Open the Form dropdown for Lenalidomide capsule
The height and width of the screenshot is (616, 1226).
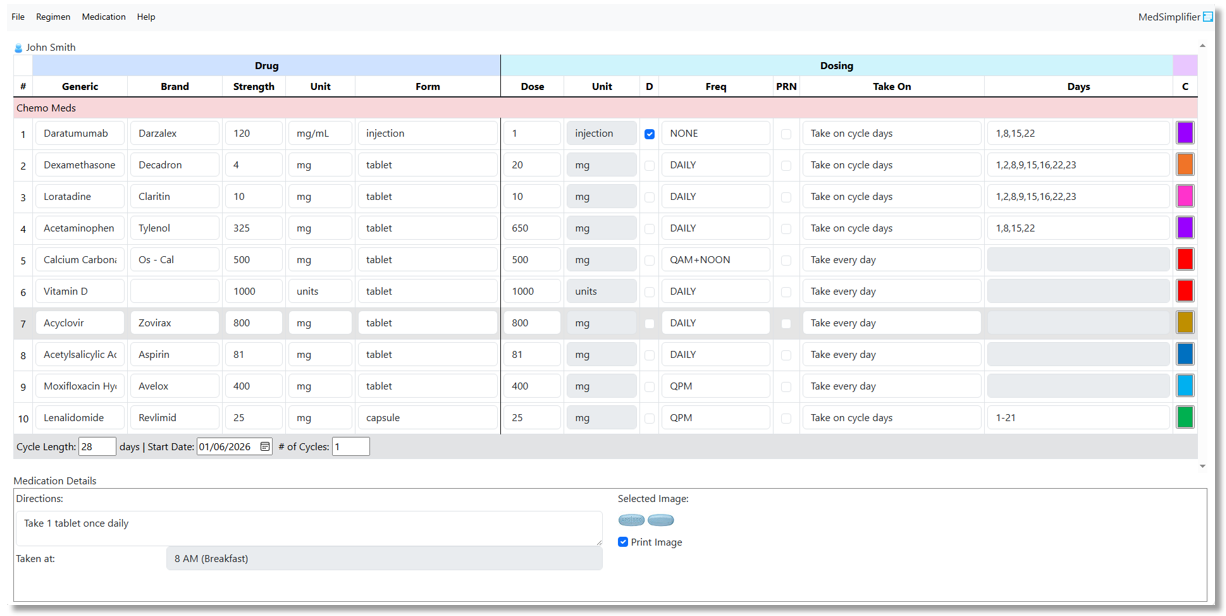(x=427, y=418)
